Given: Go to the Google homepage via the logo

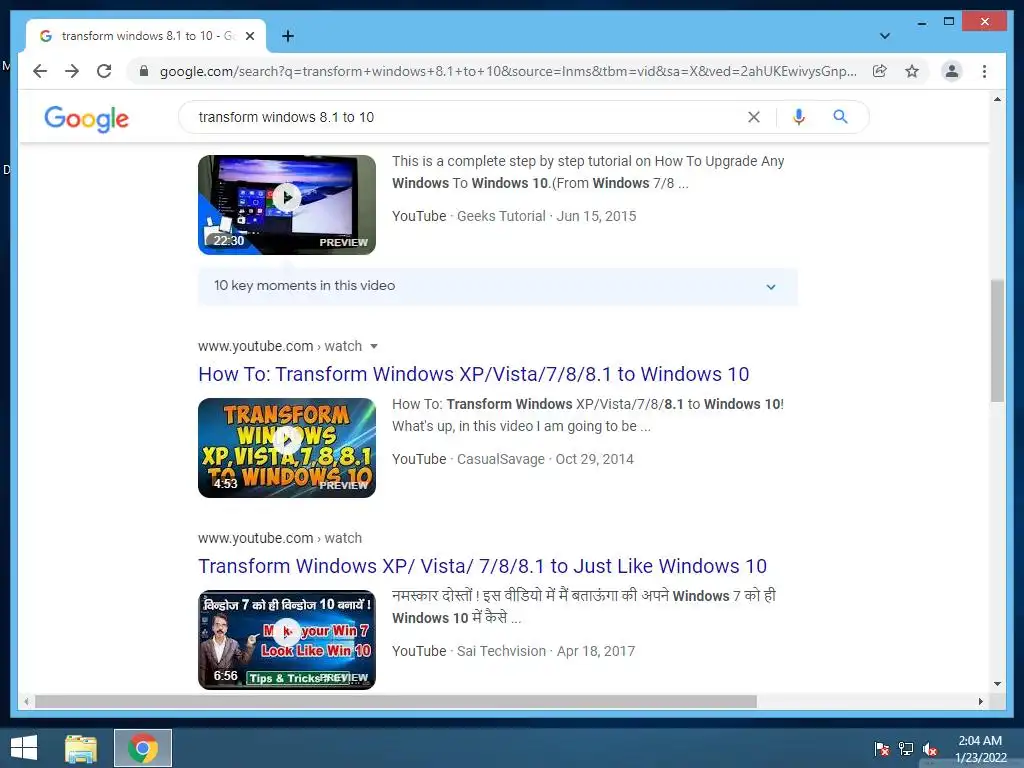Looking at the screenshot, I should (86, 118).
